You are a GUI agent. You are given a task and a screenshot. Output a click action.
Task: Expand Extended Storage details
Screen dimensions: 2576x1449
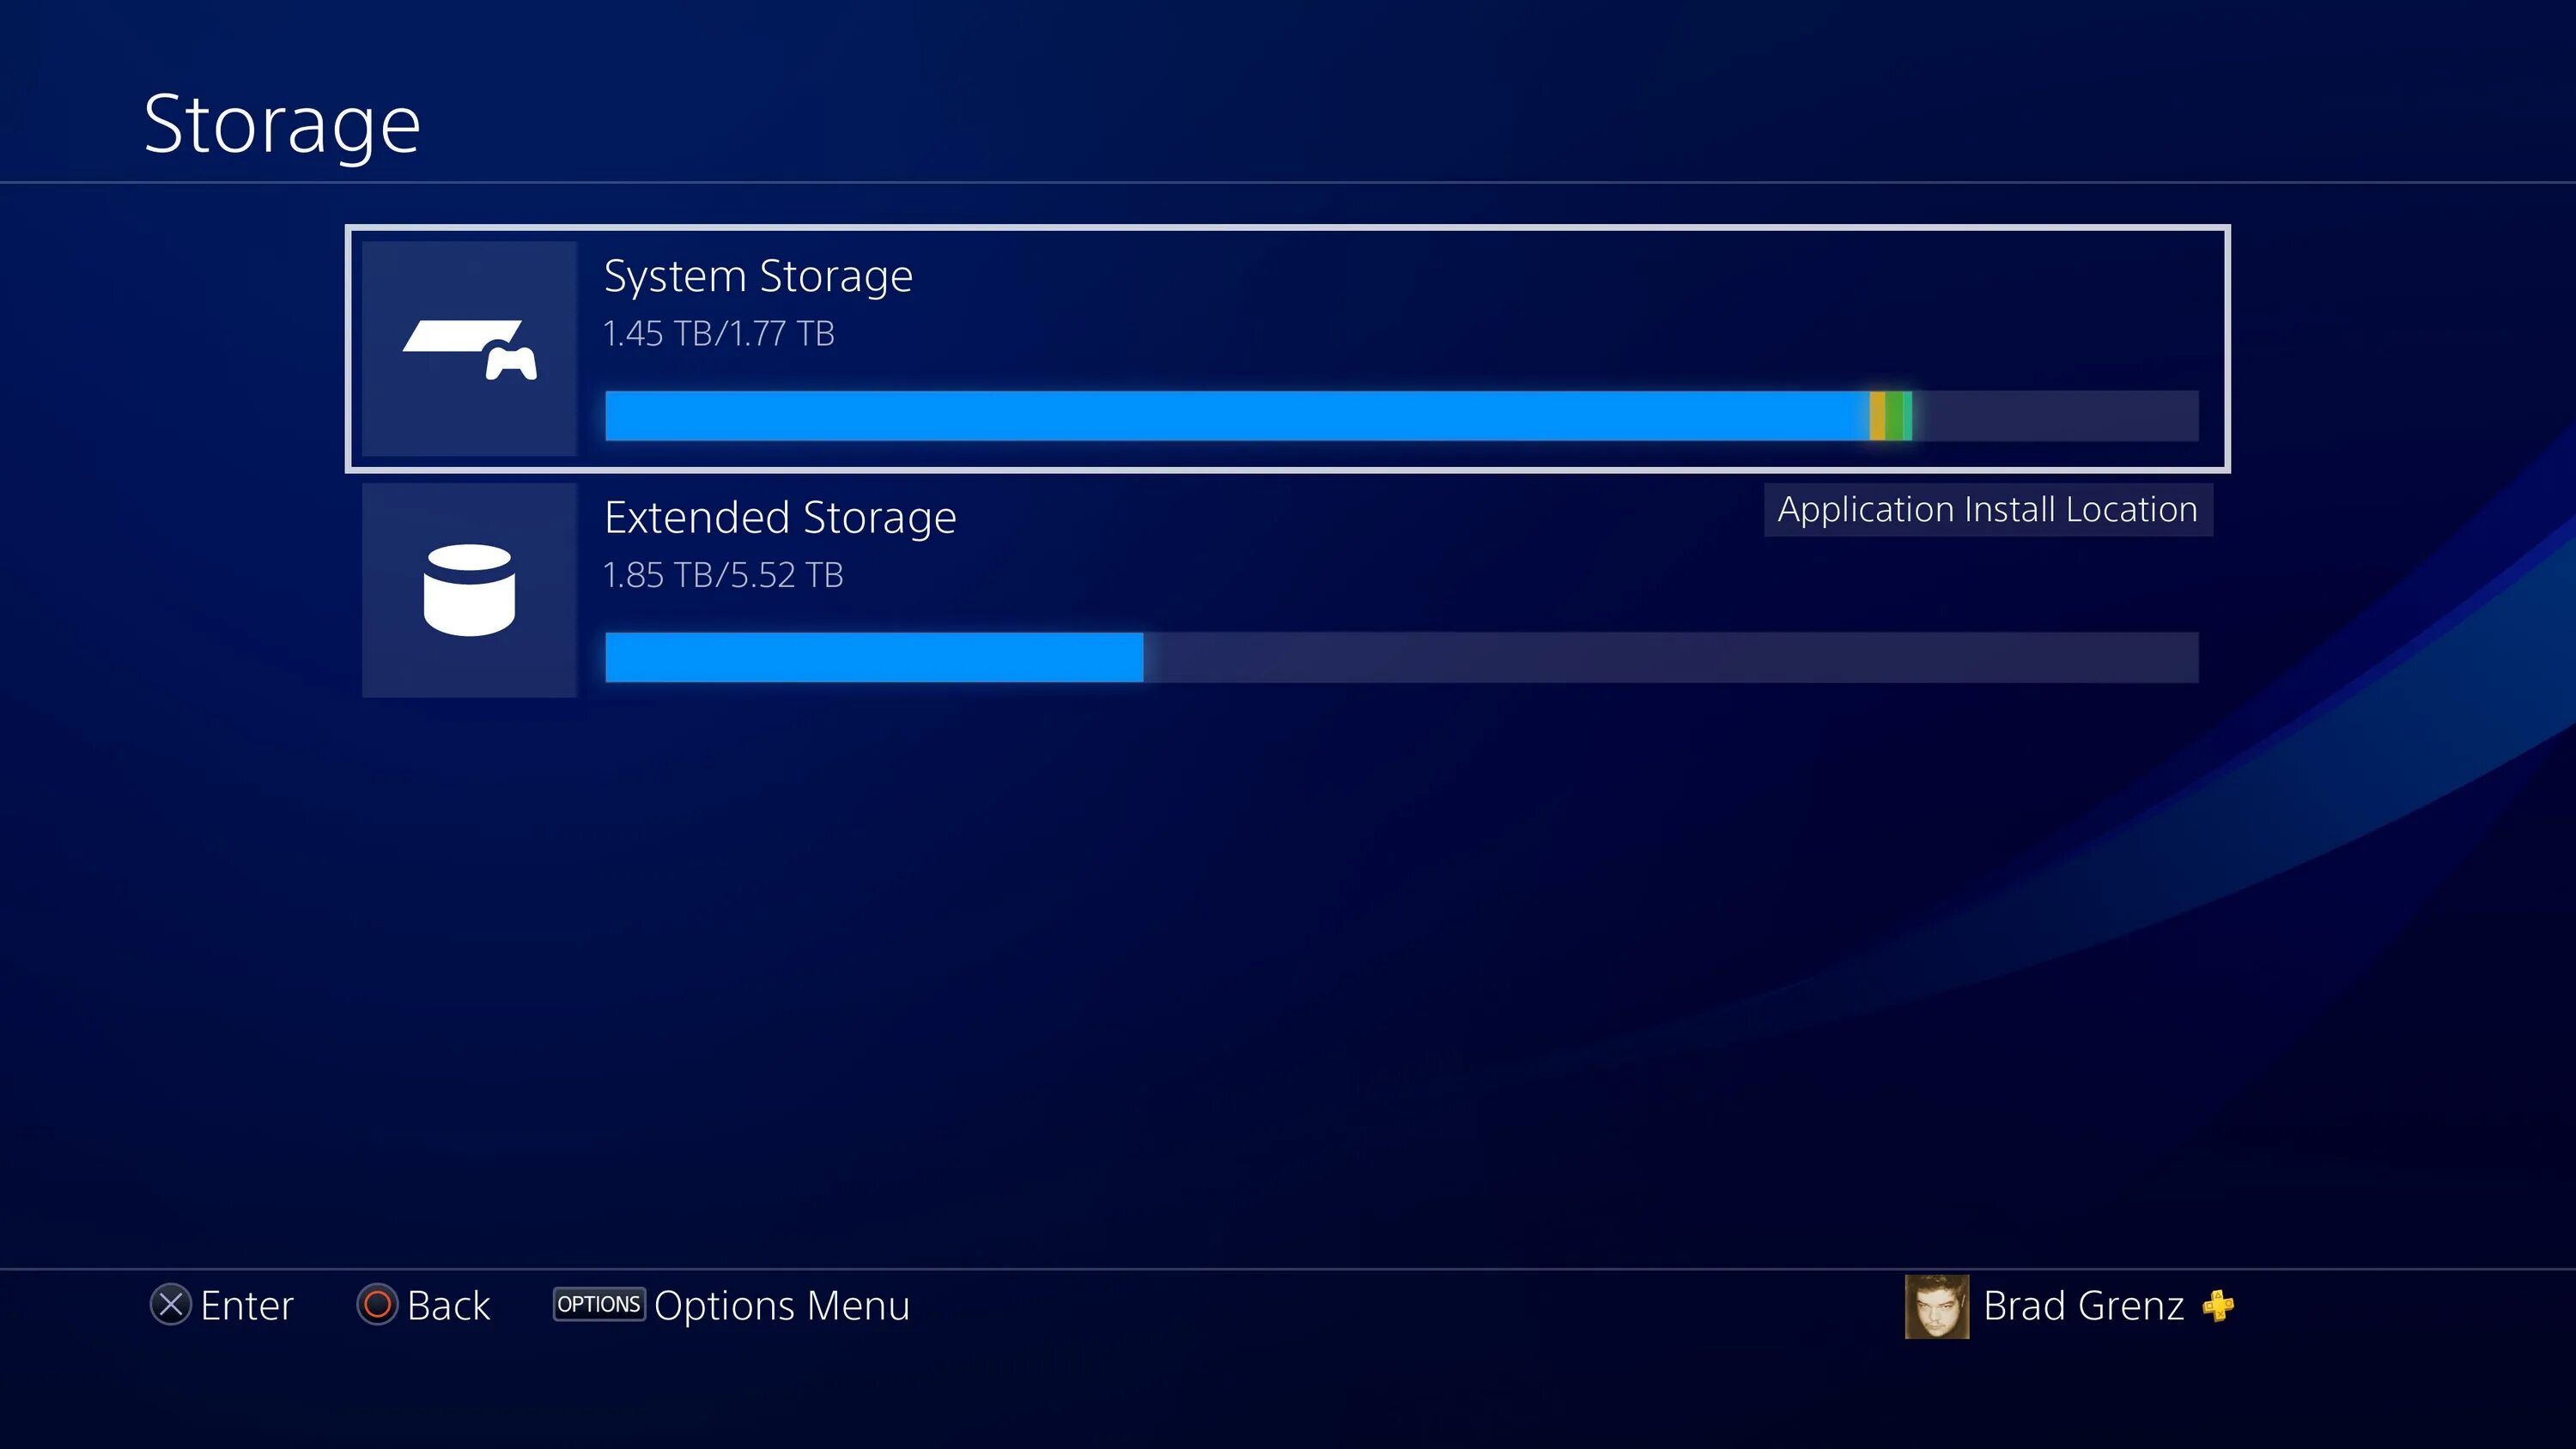[x=1286, y=592]
